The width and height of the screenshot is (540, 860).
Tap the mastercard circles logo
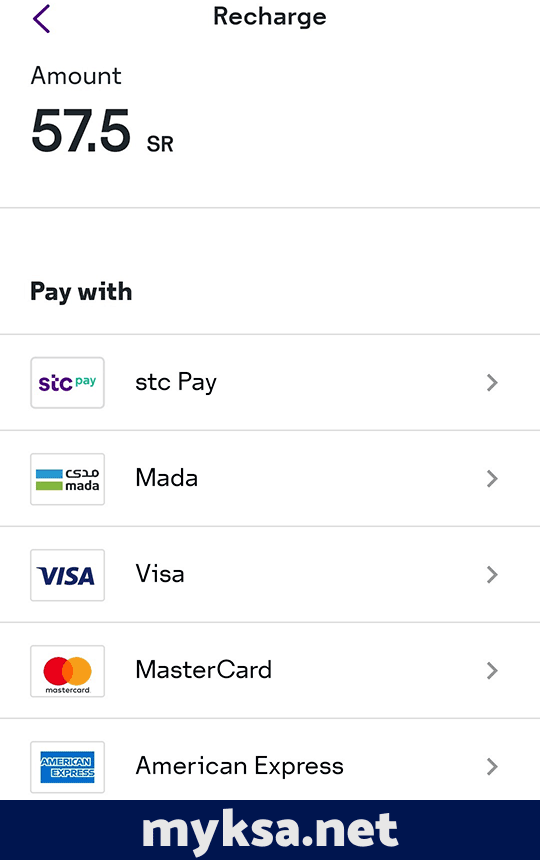(67, 671)
